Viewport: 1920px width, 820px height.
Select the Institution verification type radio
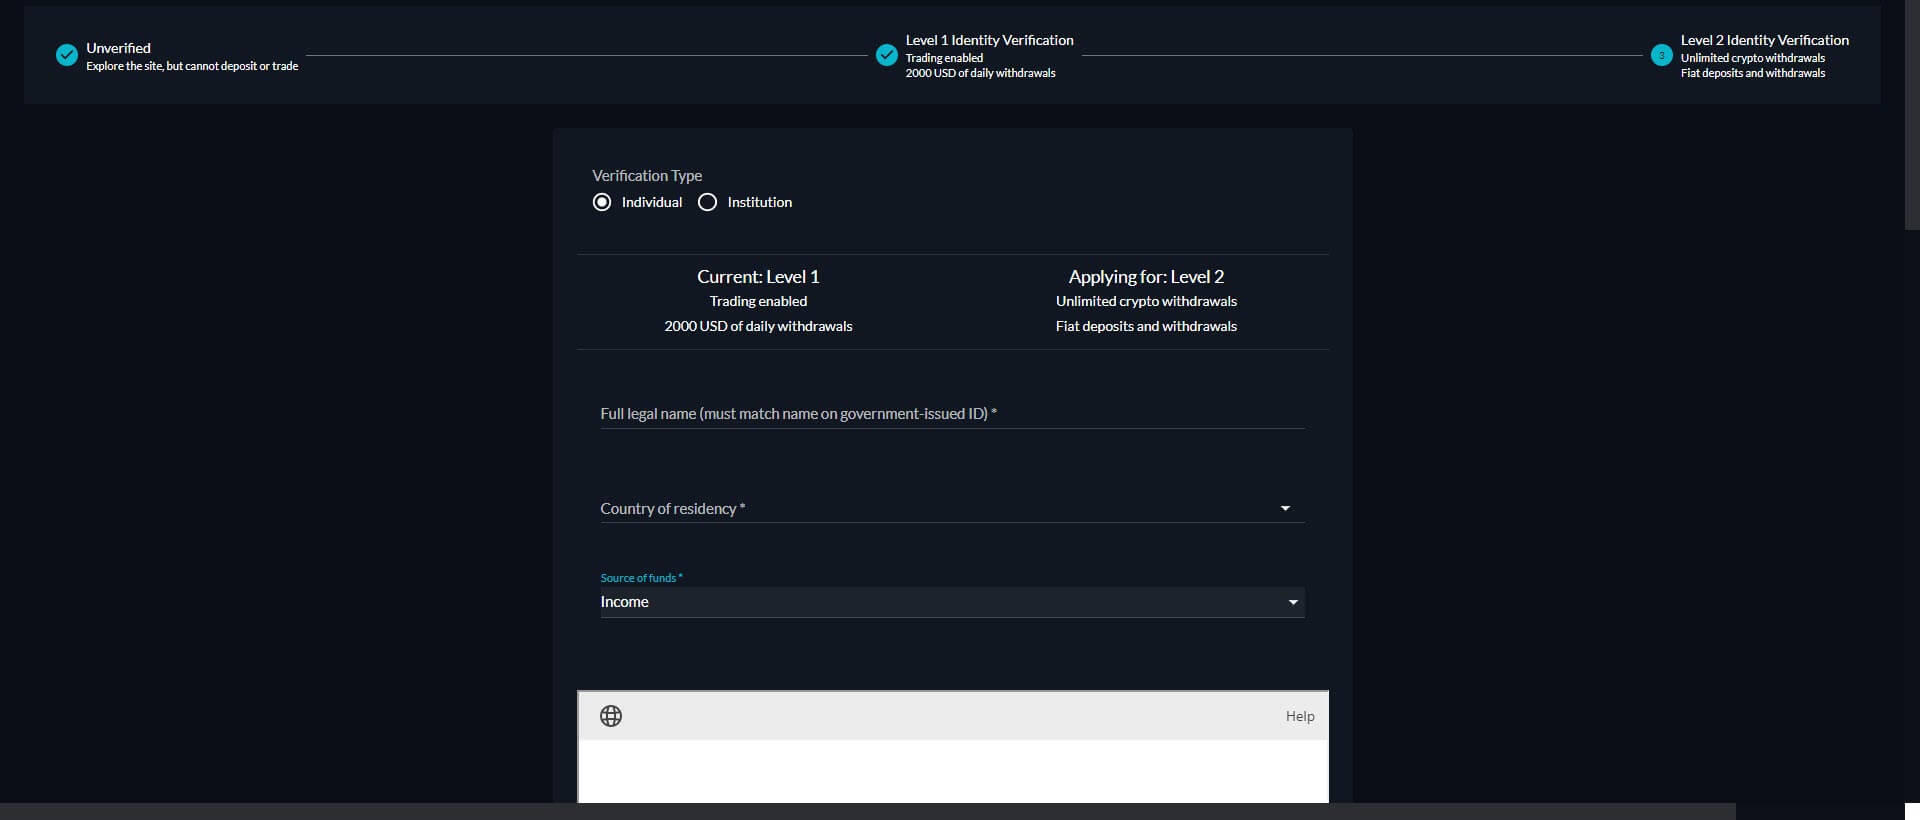[708, 202]
